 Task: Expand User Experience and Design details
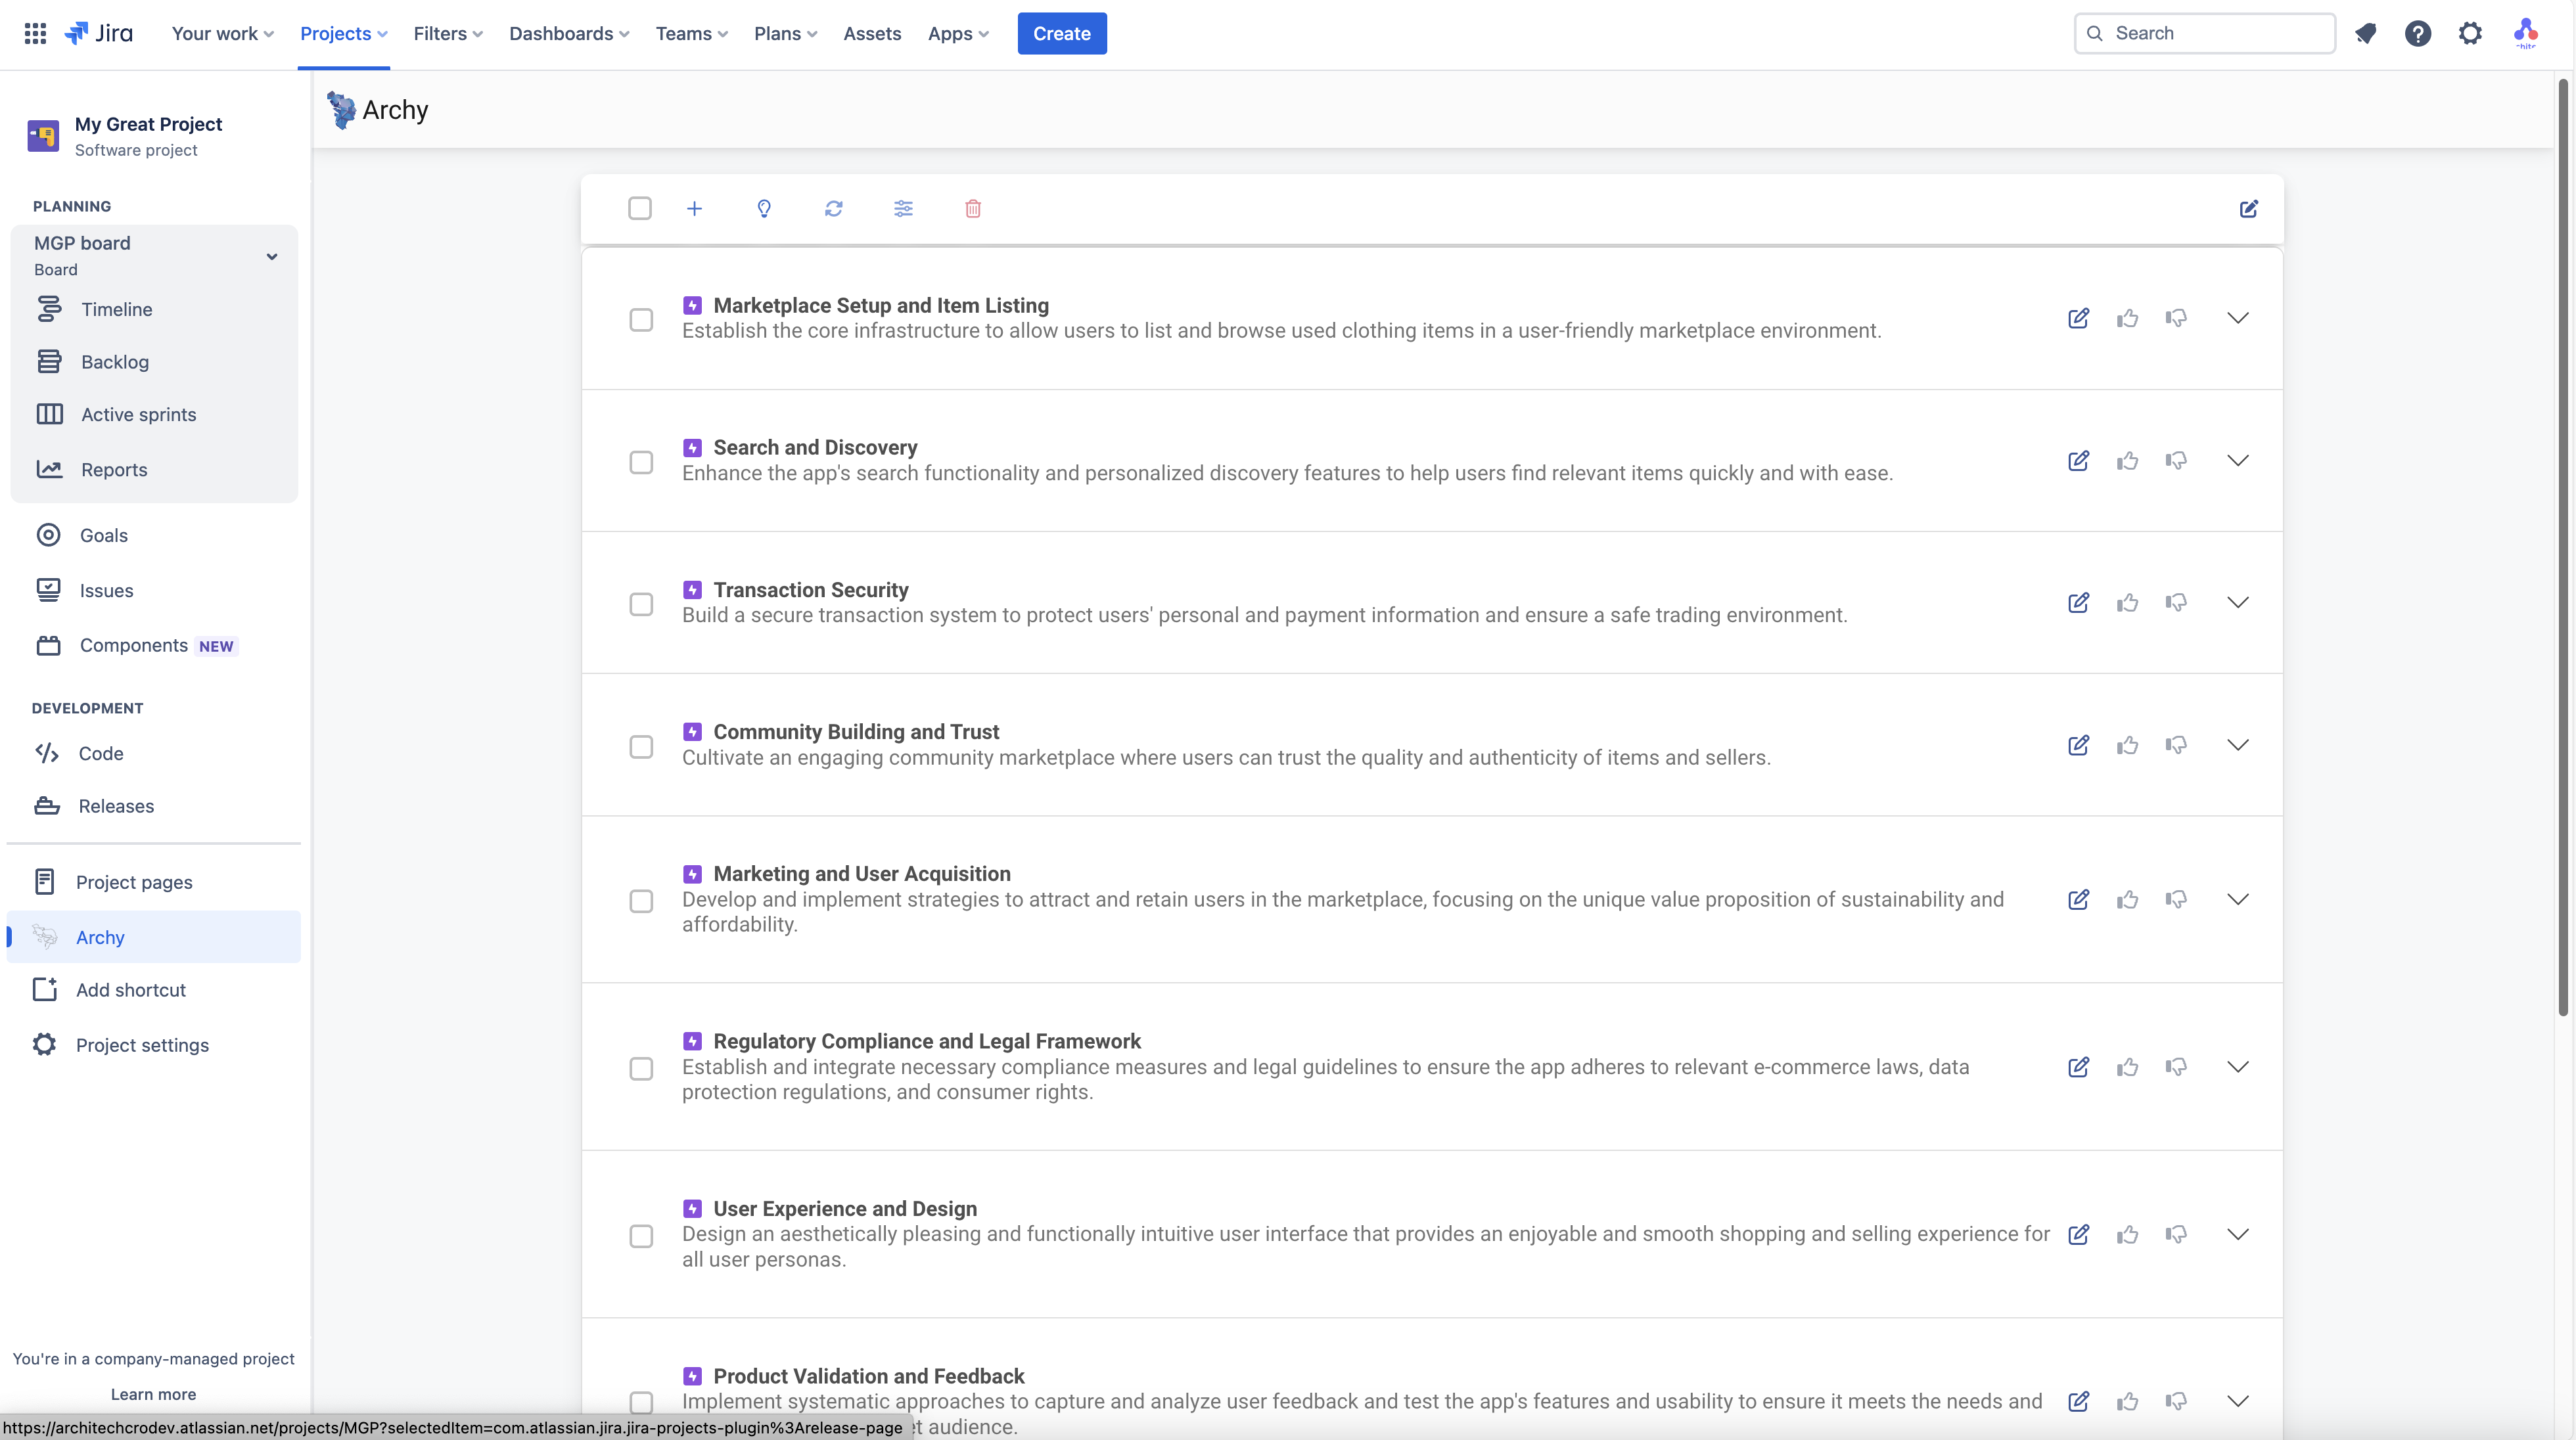pyautogui.click(x=2238, y=1234)
